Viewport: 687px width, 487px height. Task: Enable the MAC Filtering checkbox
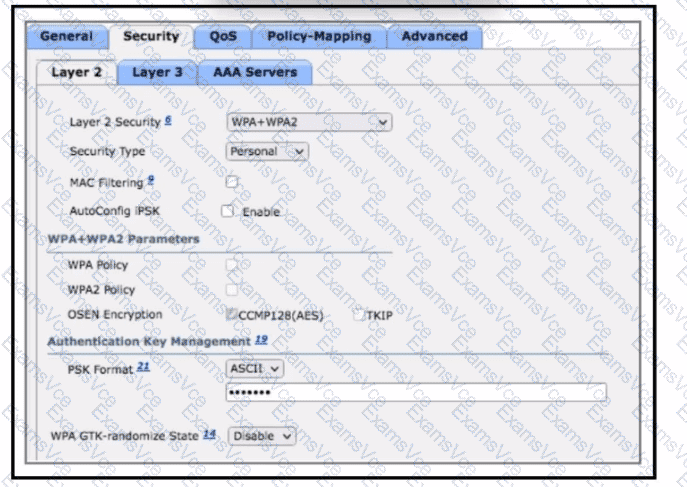231,182
